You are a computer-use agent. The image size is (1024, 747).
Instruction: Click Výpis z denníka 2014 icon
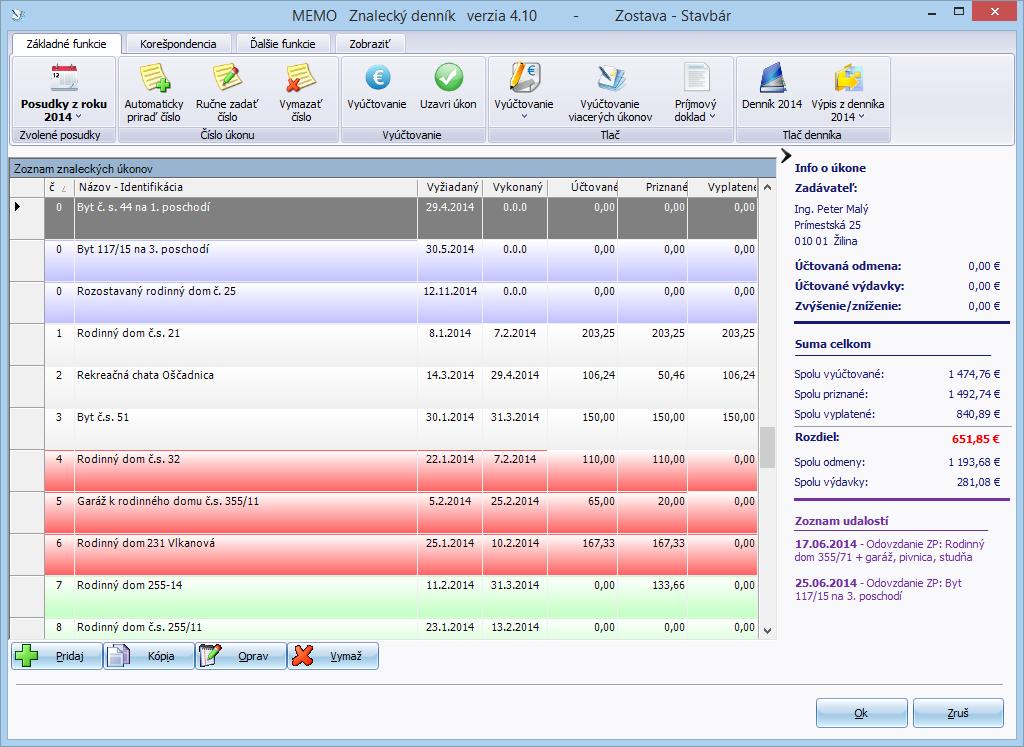click(x=848, y=78)
